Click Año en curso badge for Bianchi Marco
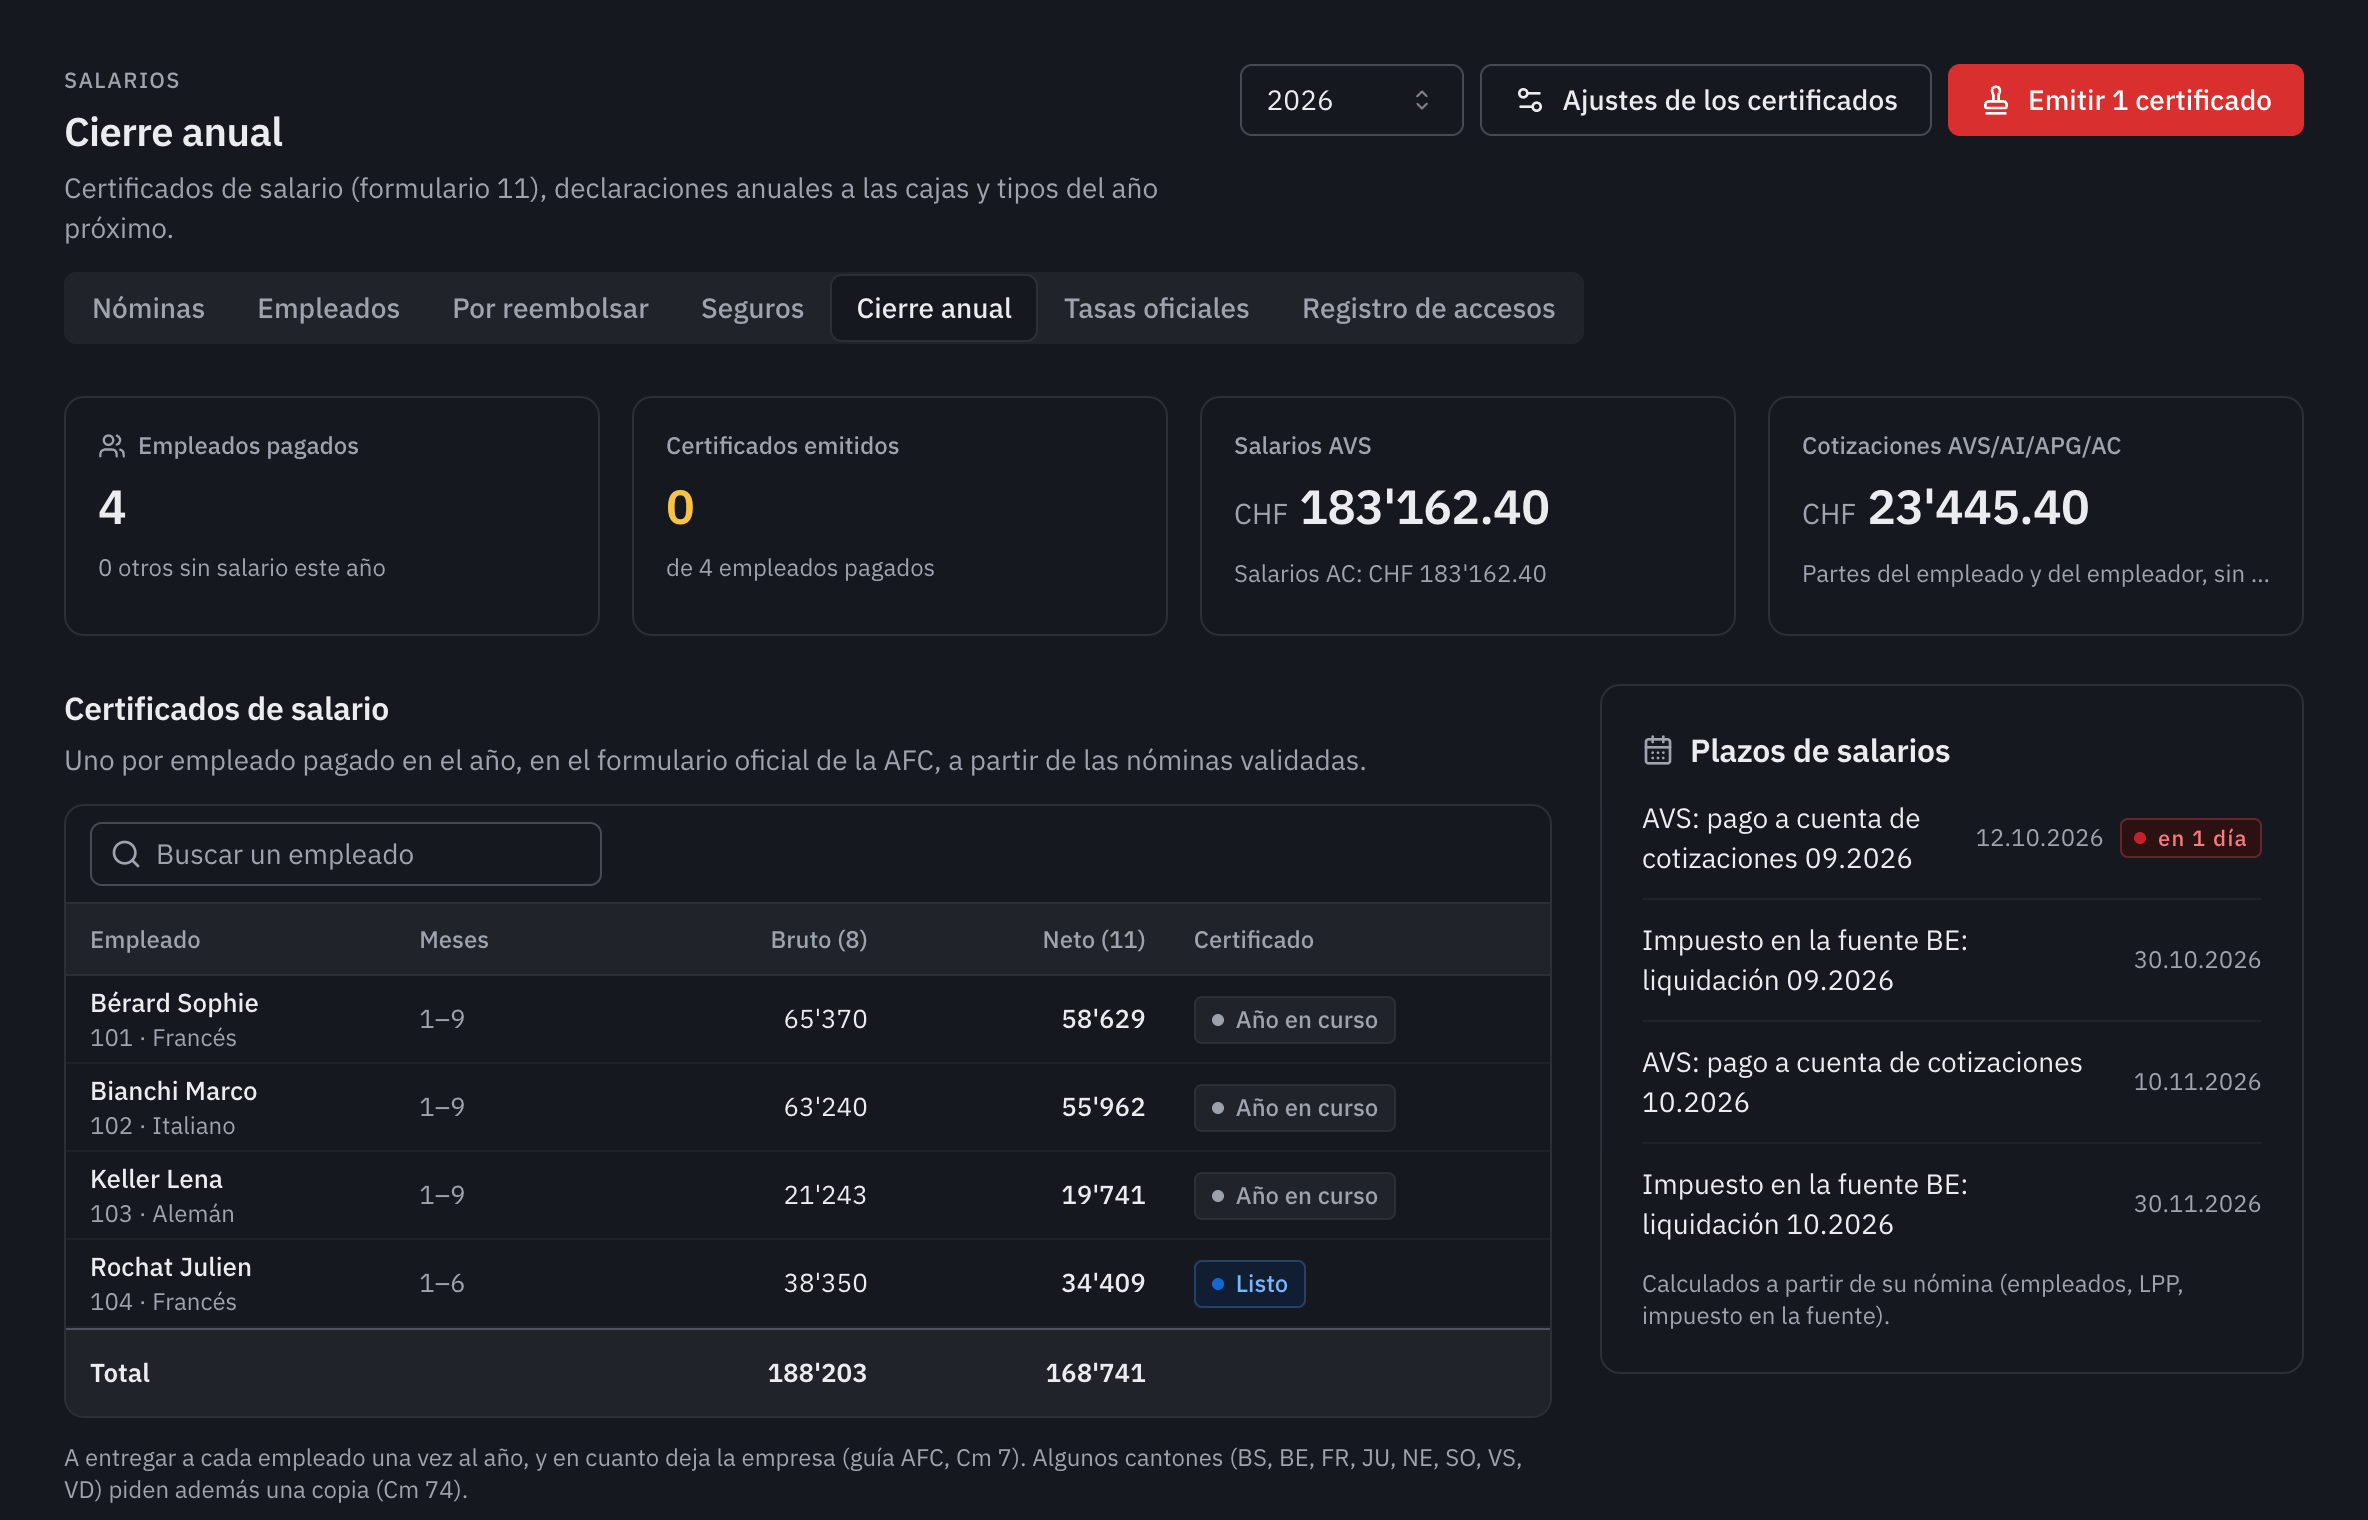The image size is (2368, 1520). [1294, 1107]
